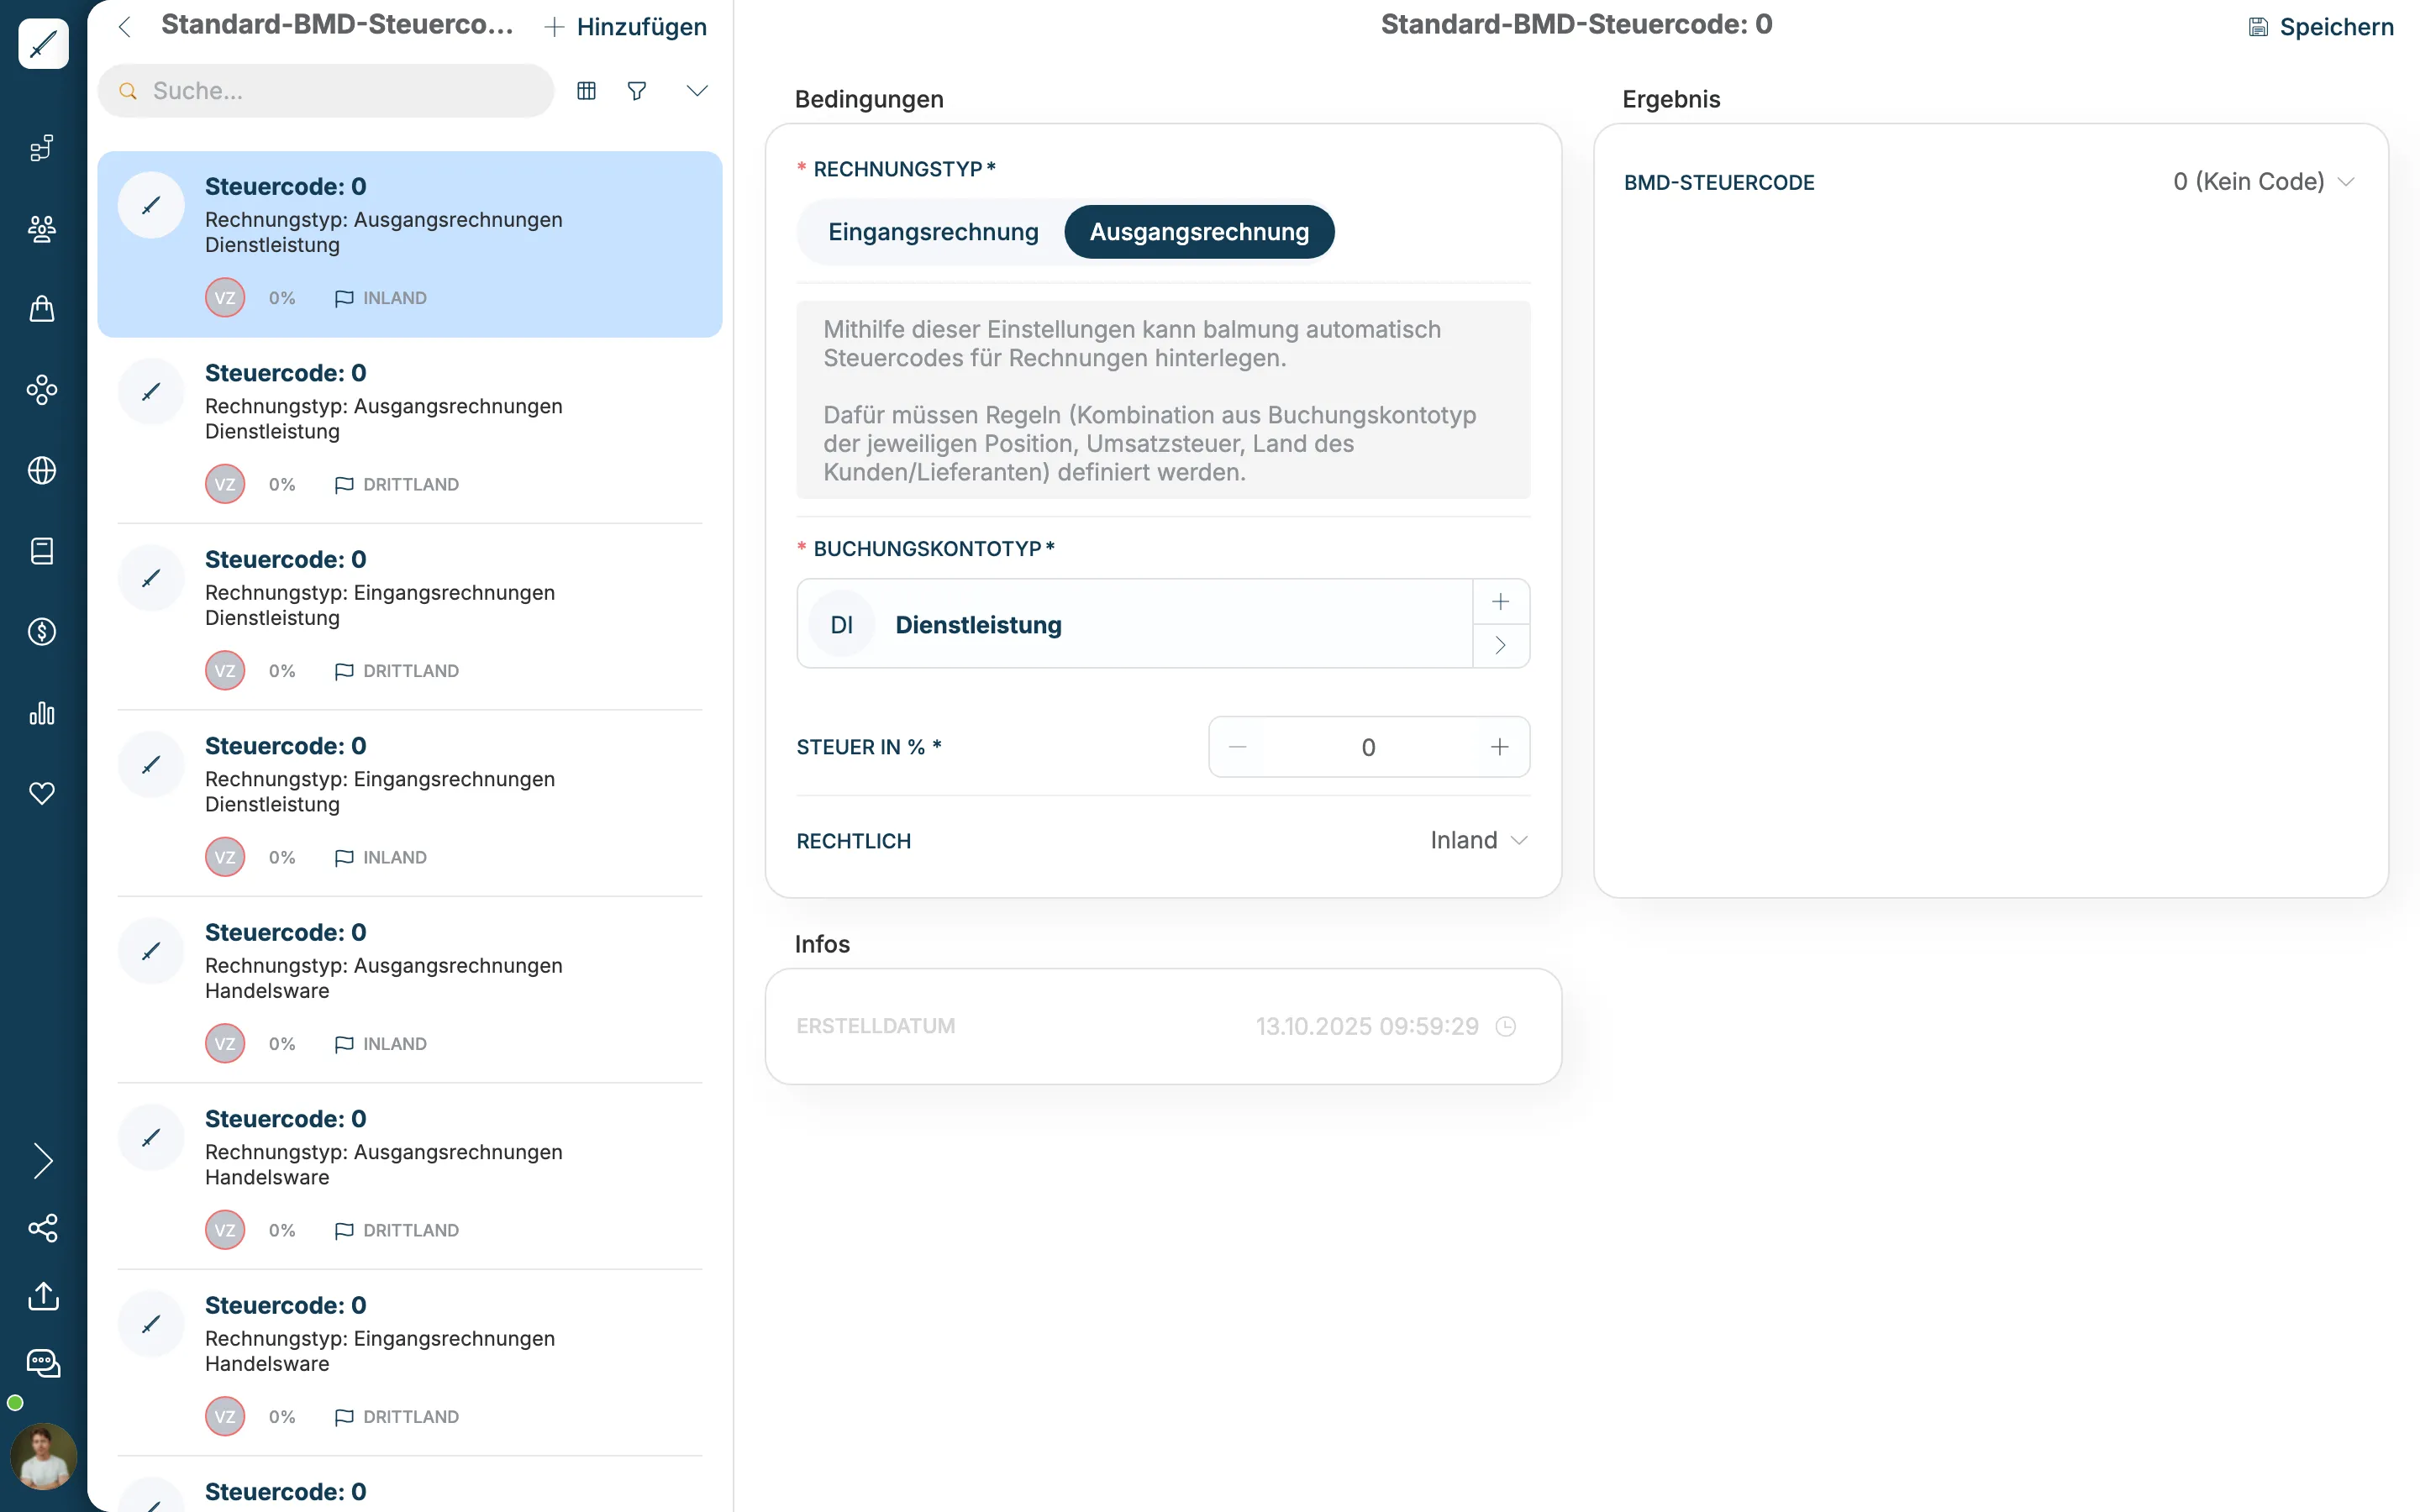Open the shopping bag sidebar icon
This screenshot has height=1512, width=2420.
click(42, 309)
